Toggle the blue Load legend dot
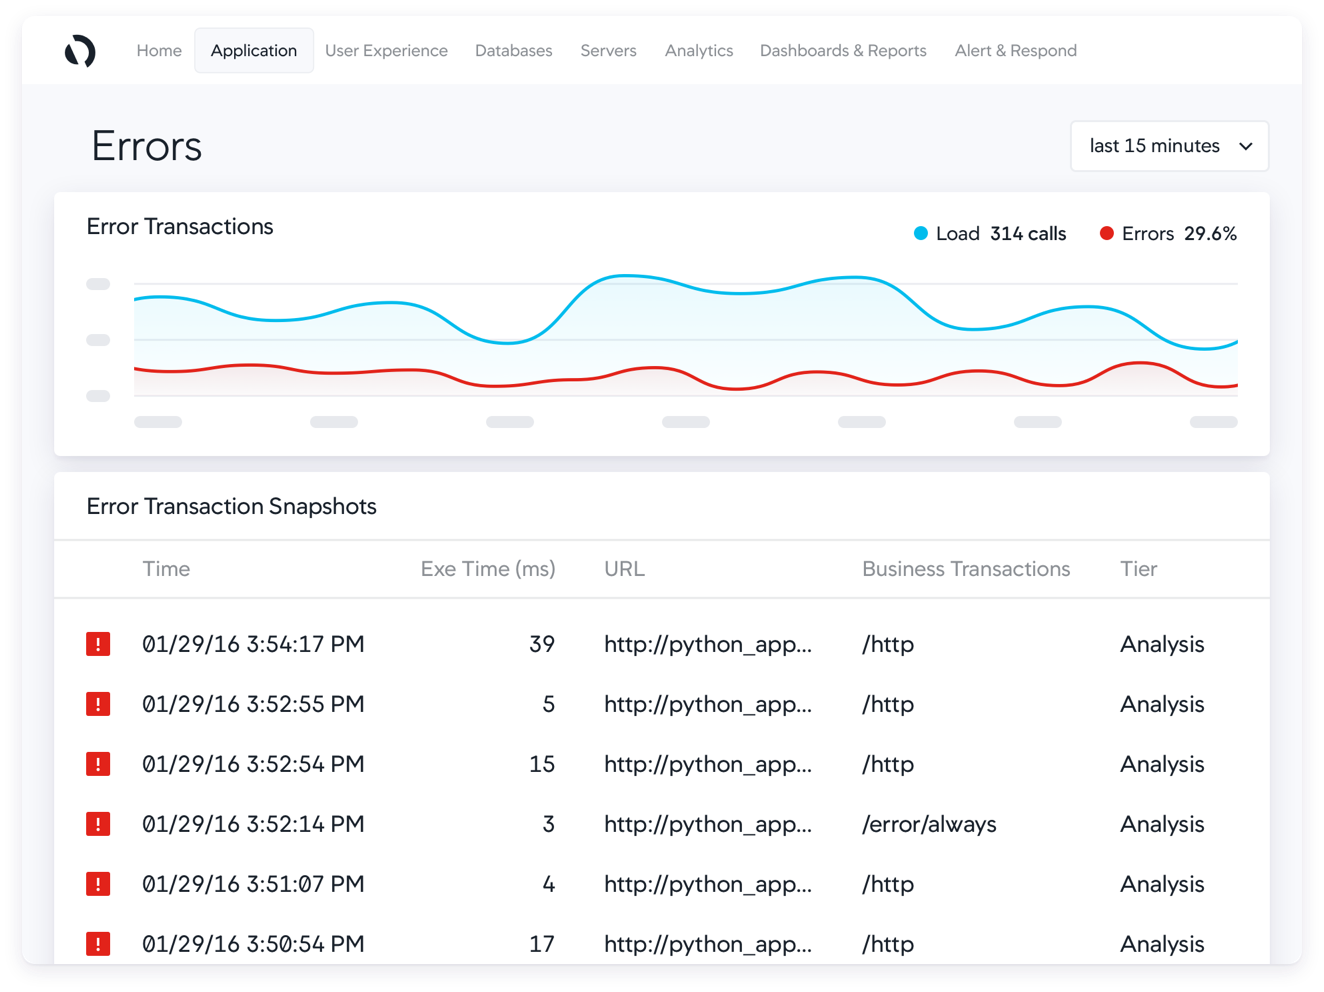 pyautogui.click(x=921, y=234)
